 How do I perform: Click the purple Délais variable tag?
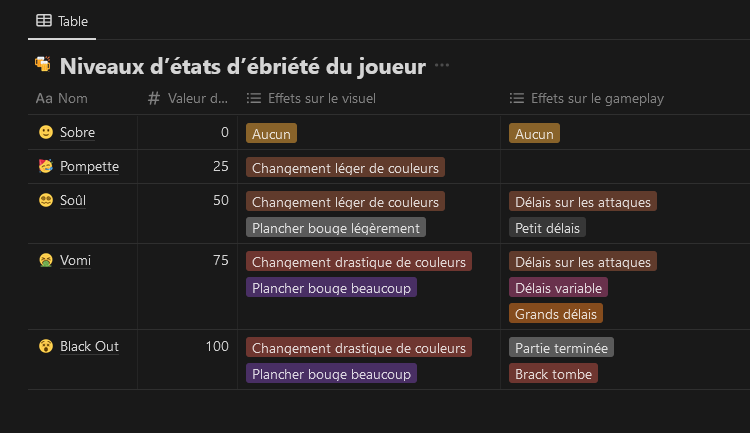click(558, 288)
